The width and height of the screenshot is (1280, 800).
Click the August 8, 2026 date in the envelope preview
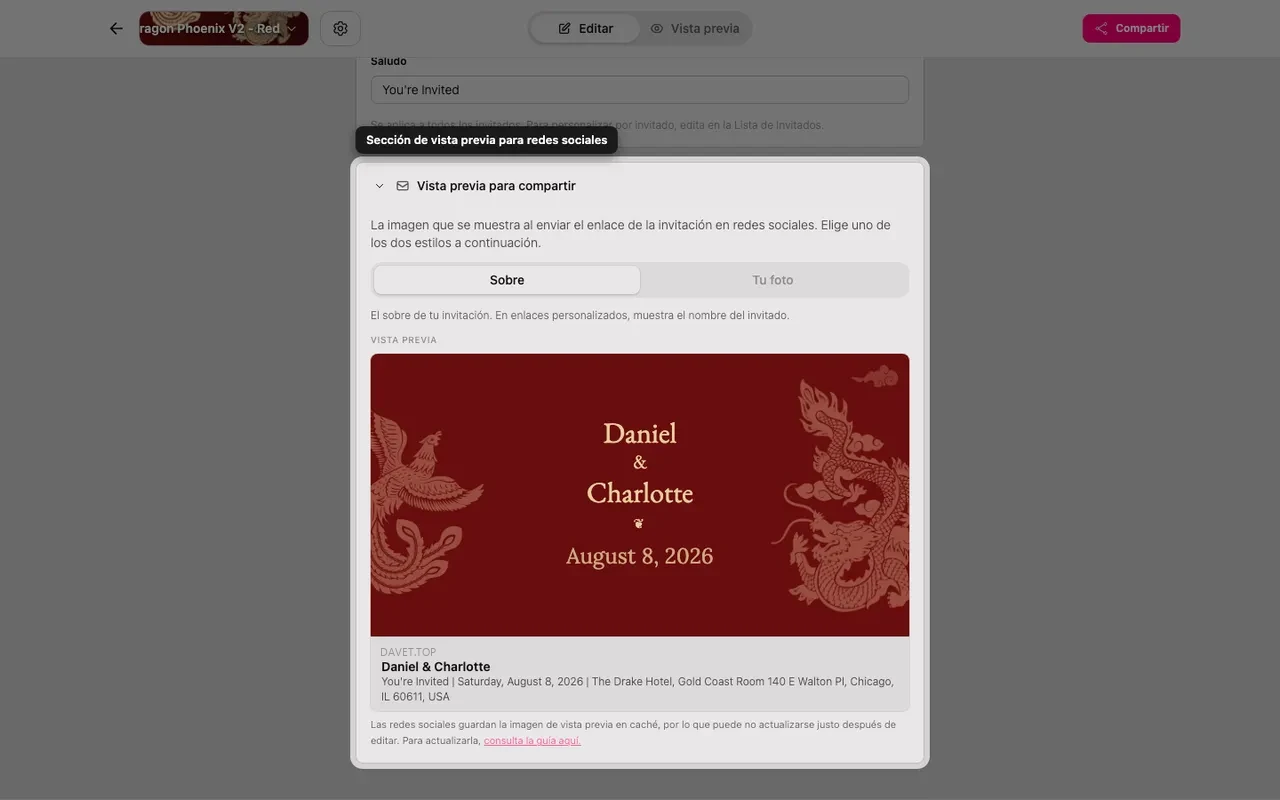(x=640, y=556)
